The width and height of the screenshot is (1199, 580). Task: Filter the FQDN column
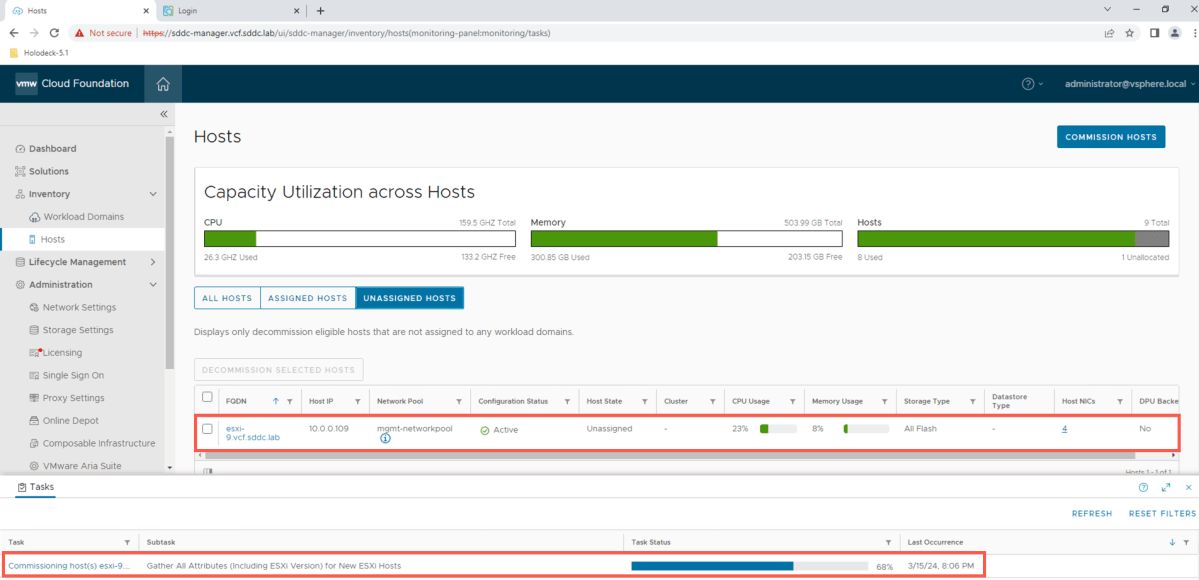coord(289,401)
